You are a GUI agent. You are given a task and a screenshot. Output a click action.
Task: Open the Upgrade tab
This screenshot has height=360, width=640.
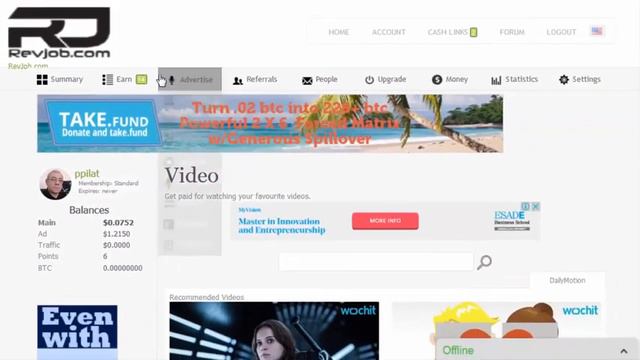pos(386,80)
